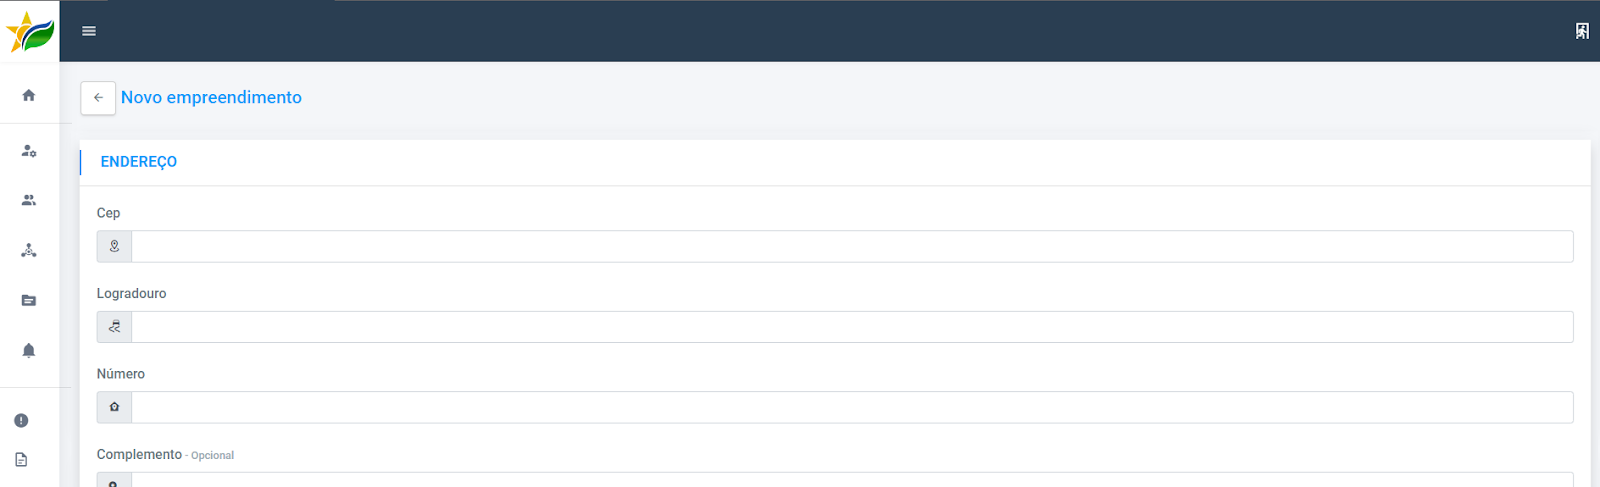This screenshot has width=1600, height=487.
Task: Focus the Número input field
Action: click(x=852, y=407)
